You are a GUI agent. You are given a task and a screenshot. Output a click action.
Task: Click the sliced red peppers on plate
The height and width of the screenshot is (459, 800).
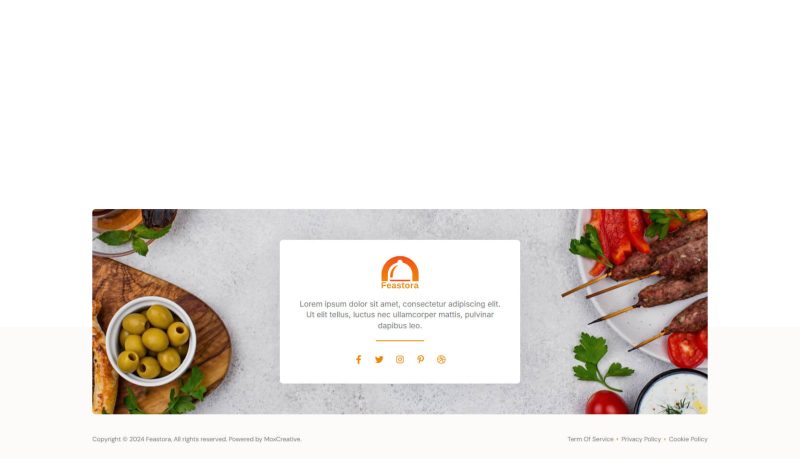click(x=620, y=237)
